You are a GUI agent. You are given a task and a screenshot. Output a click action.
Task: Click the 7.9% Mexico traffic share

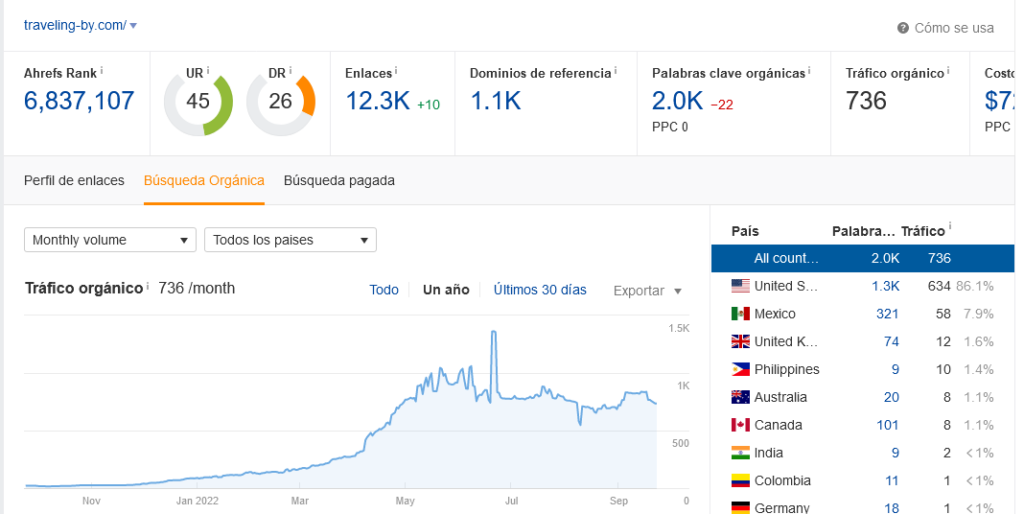click(978, 314)
